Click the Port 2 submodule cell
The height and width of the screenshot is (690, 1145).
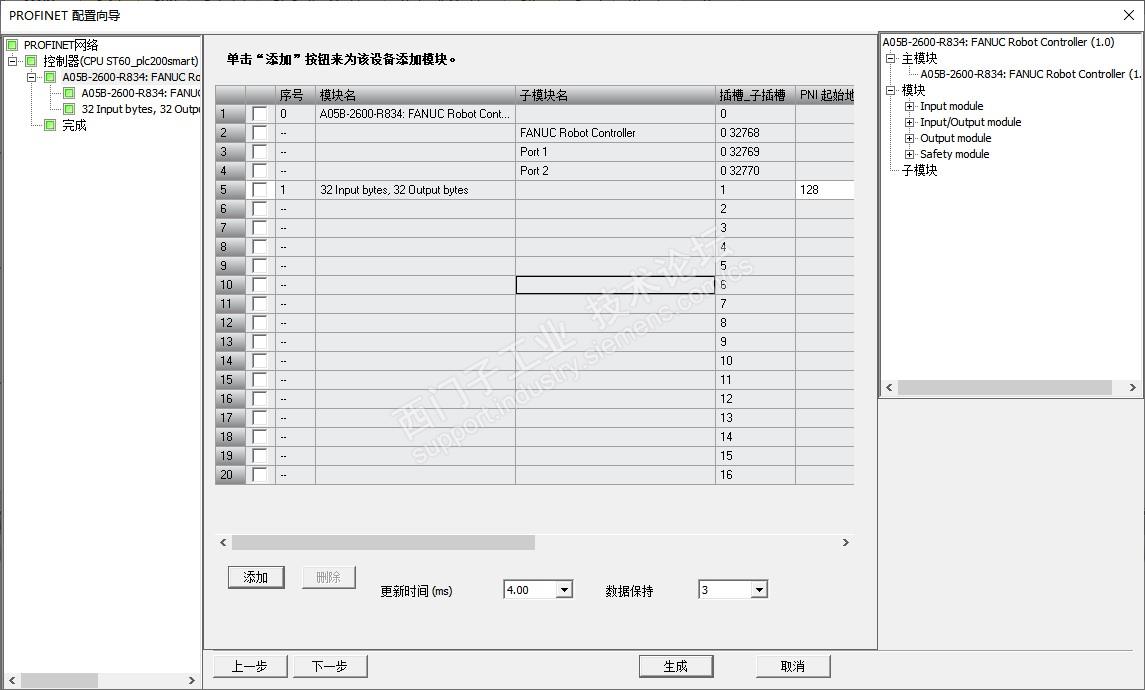pos(615,171)
